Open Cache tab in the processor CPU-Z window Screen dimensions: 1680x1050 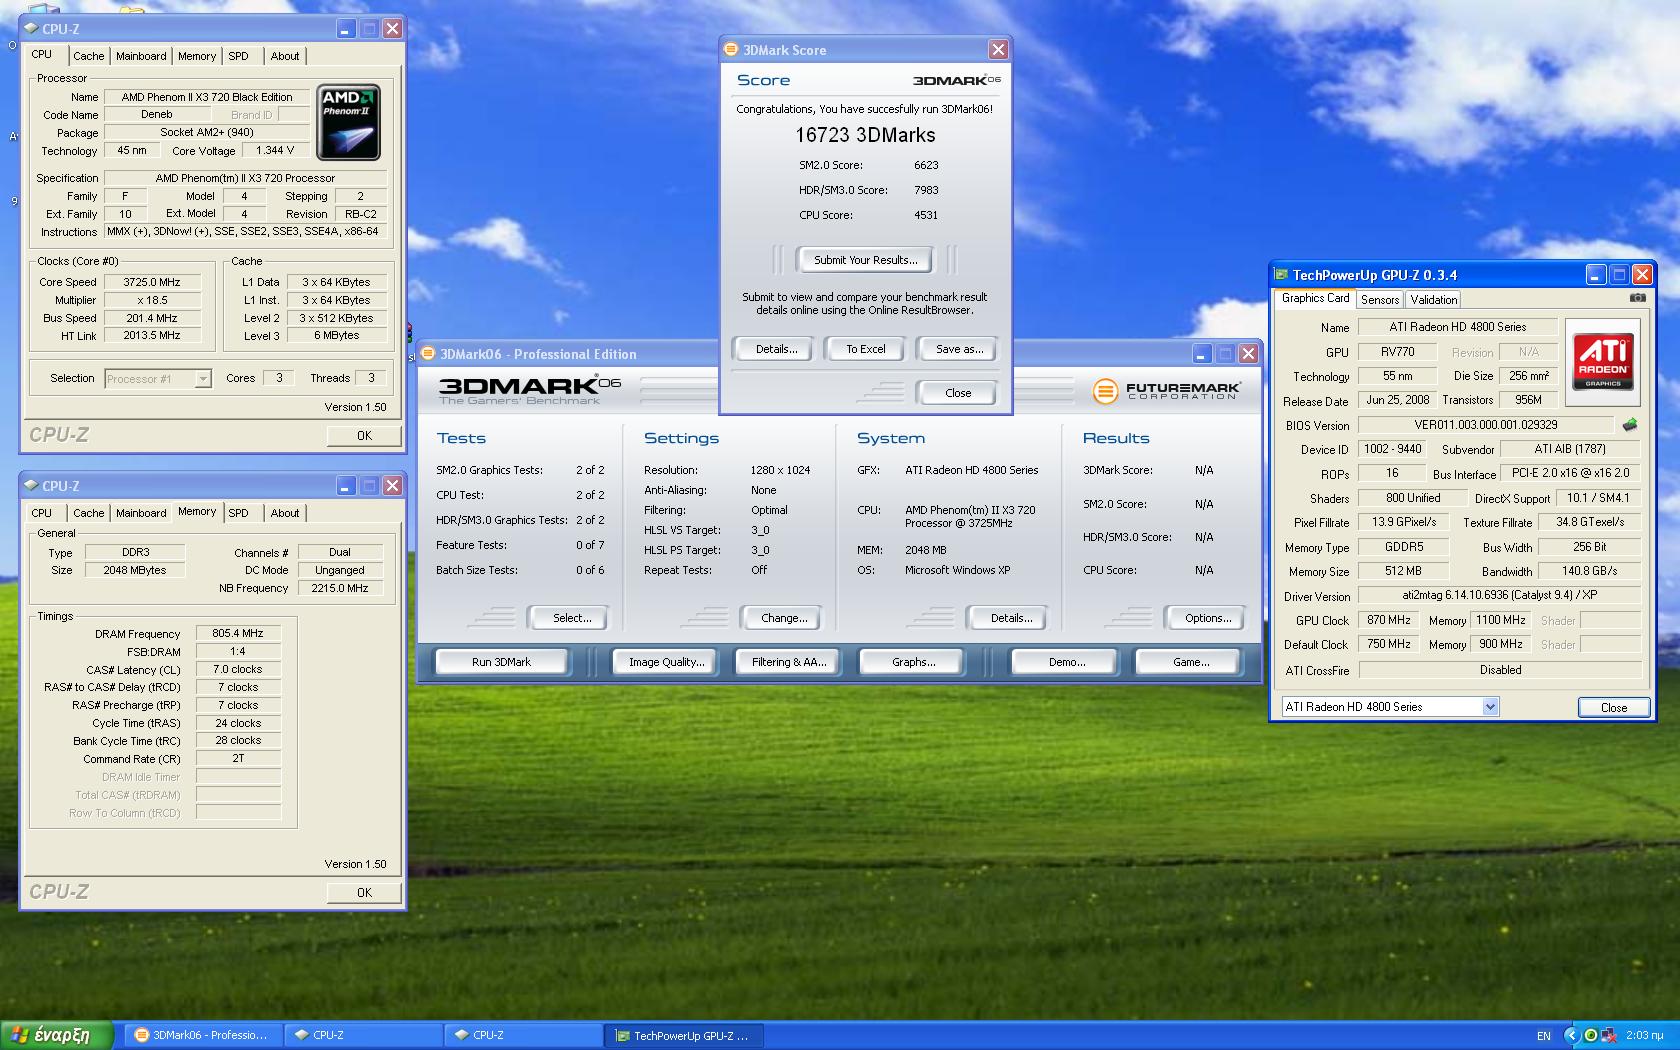pos(88,56)
